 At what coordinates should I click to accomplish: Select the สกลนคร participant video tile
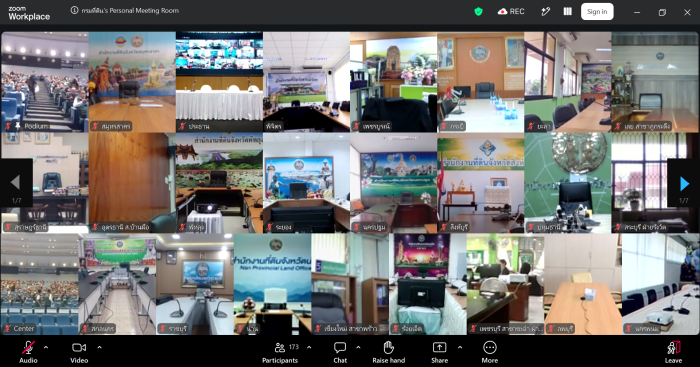click(117, 284)
